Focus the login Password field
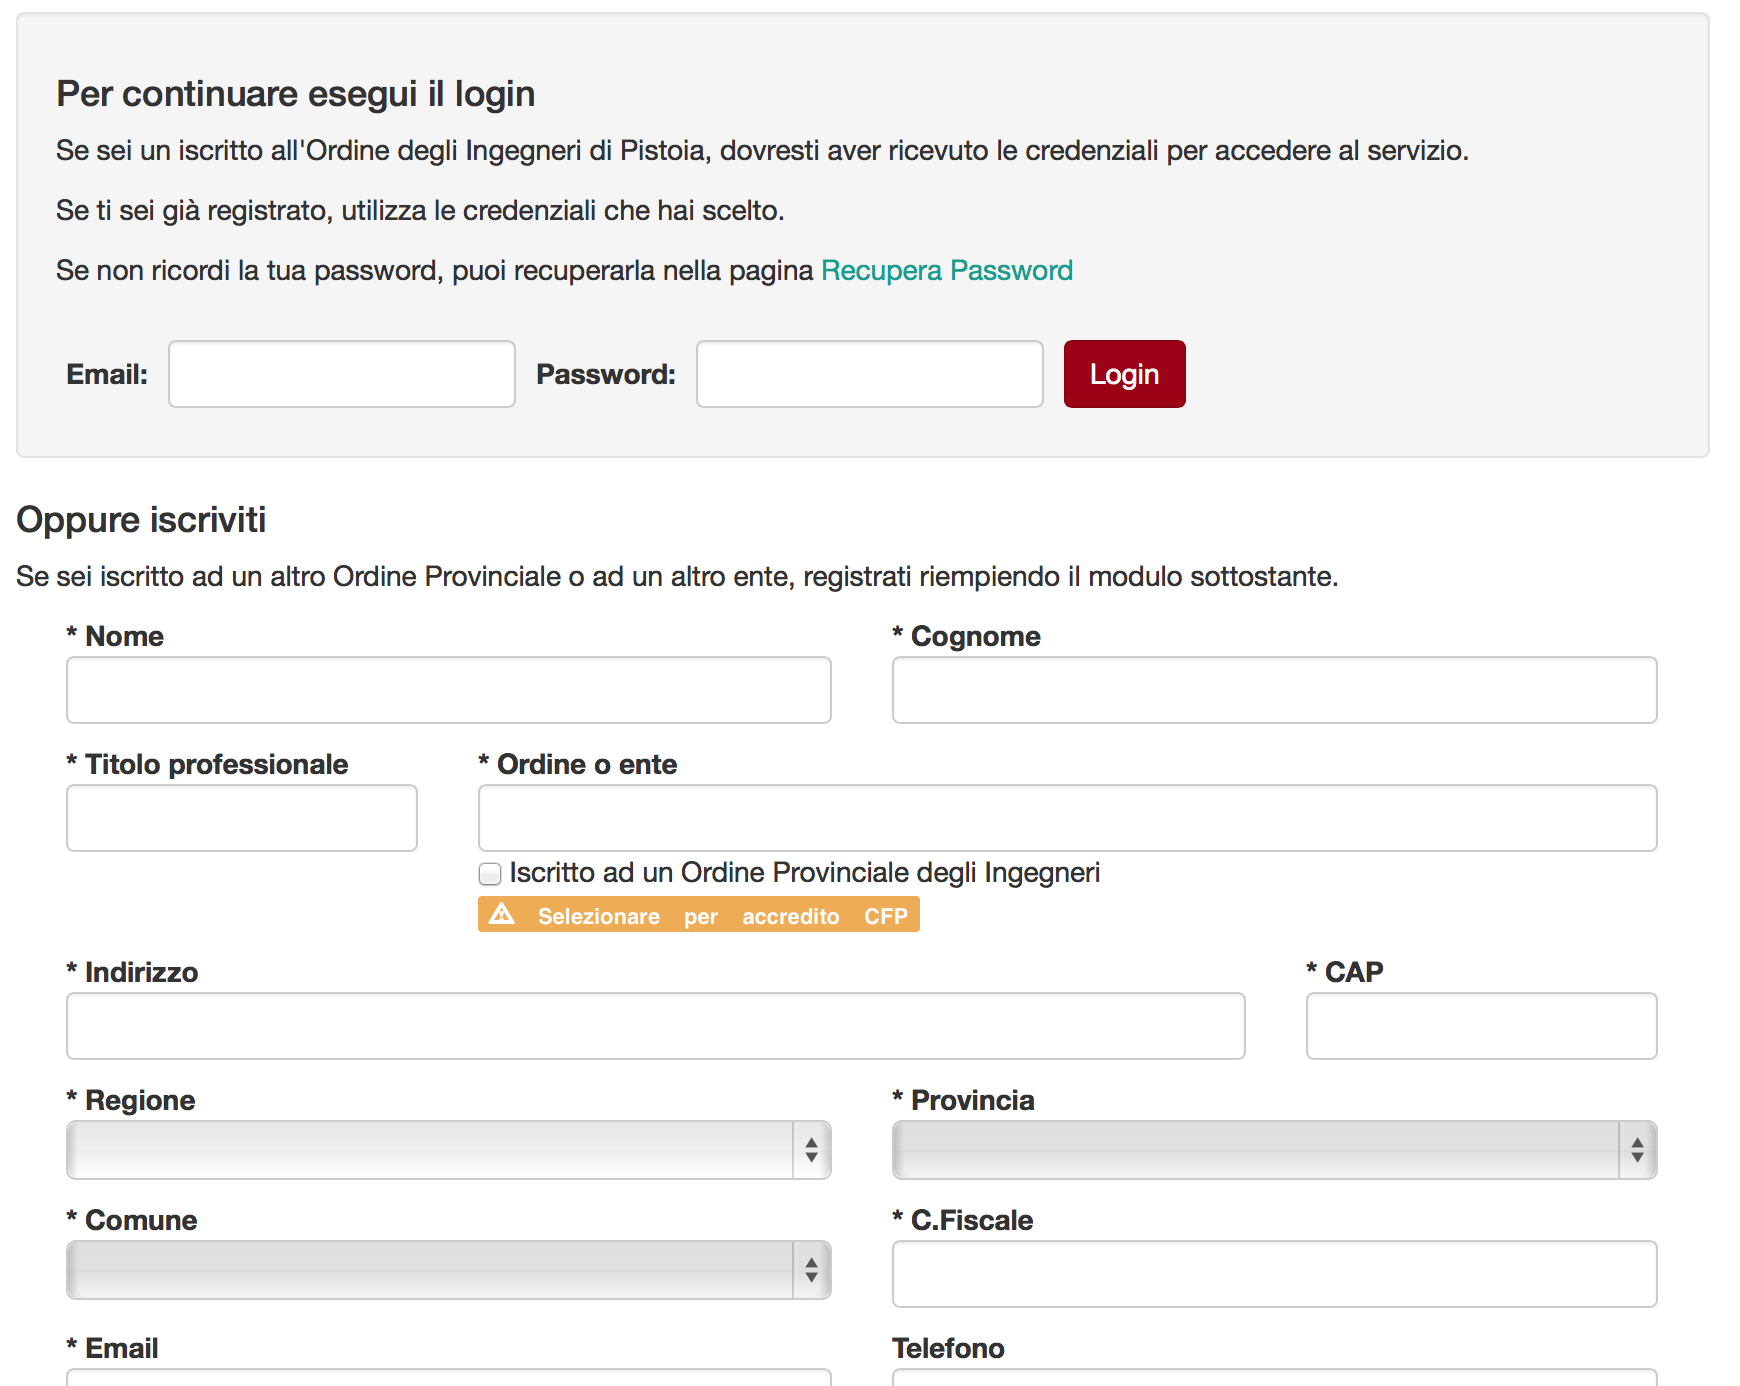 click(869, 374)
